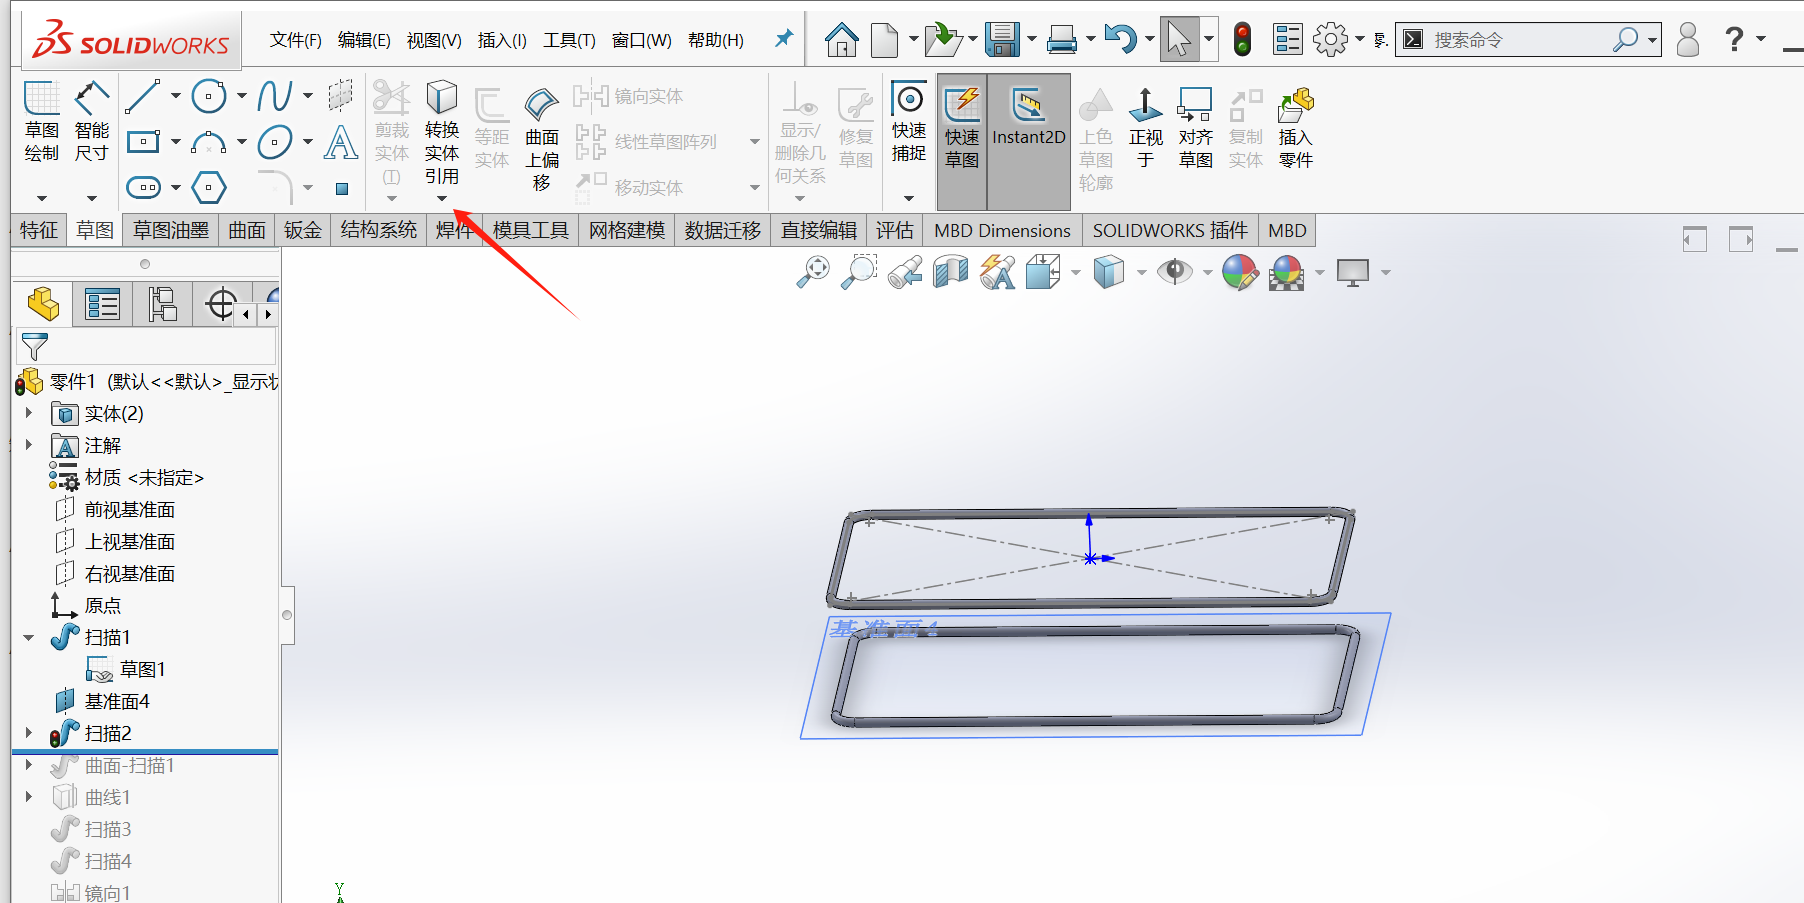Select the Centerpoint Arc tool
The height and width of the screenshot is (903, 1804).
tap(209, 142)
